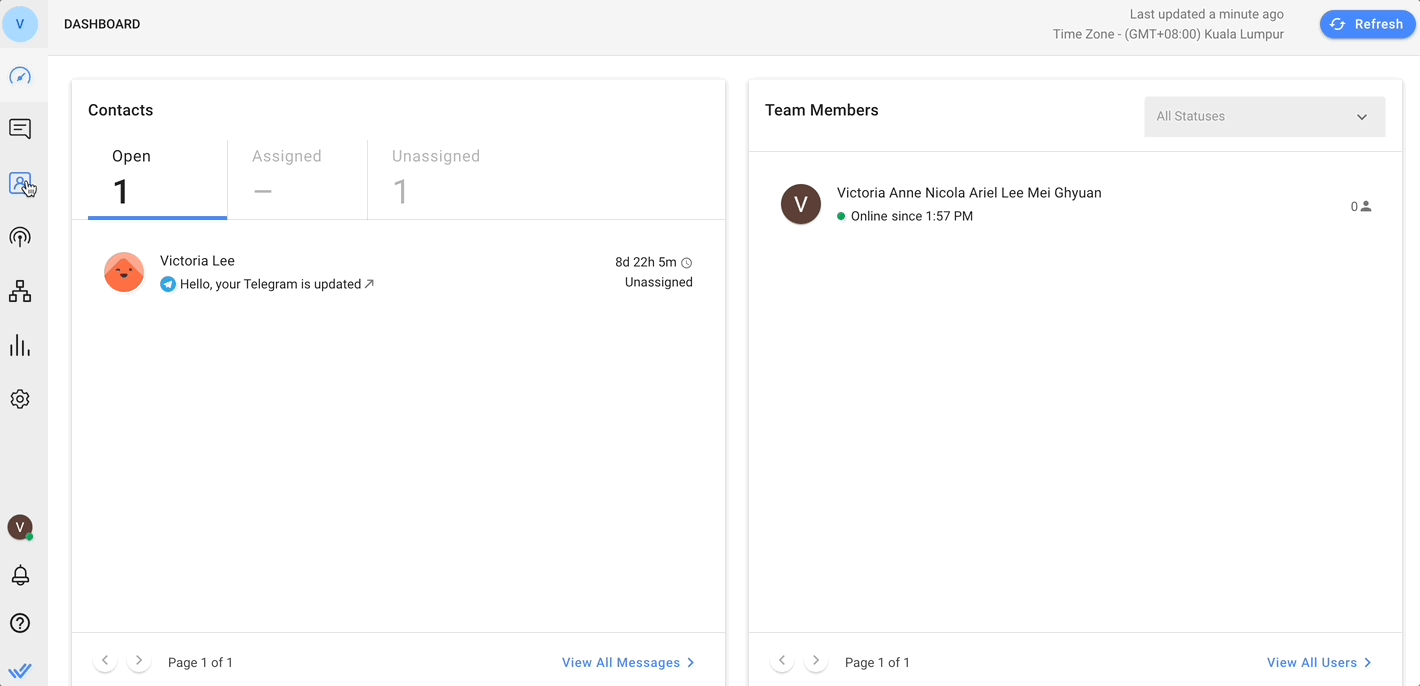Click the Refresh button

(1366, 24)
